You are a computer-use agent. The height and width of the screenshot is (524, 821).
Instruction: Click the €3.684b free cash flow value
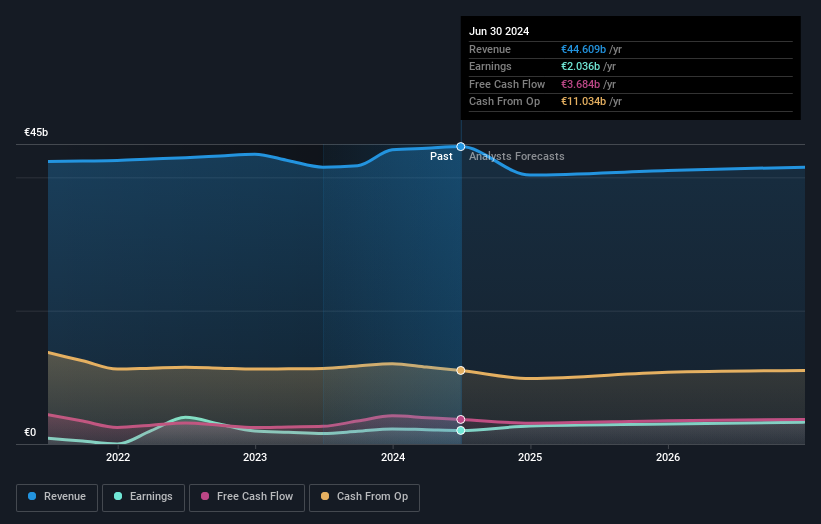[580, 84]
